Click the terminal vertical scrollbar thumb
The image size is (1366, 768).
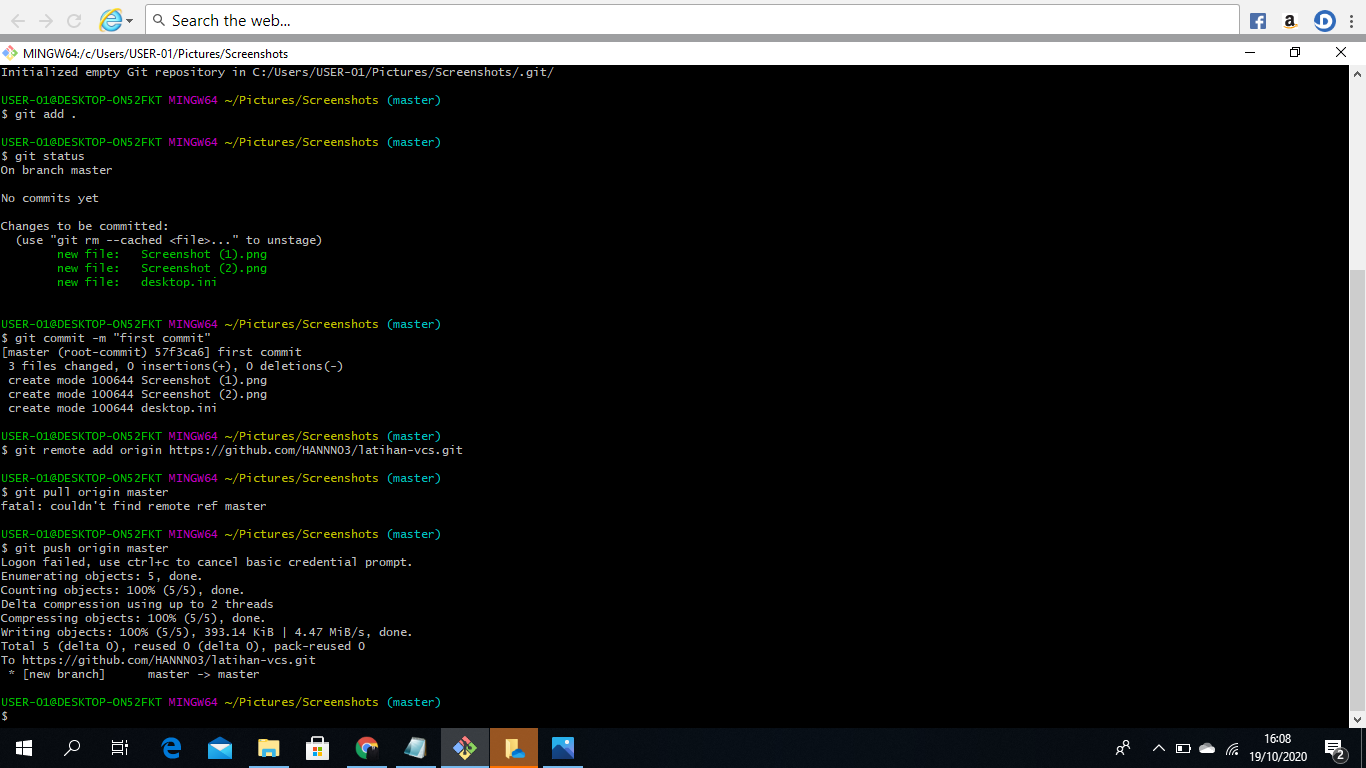pos(1357,490)
